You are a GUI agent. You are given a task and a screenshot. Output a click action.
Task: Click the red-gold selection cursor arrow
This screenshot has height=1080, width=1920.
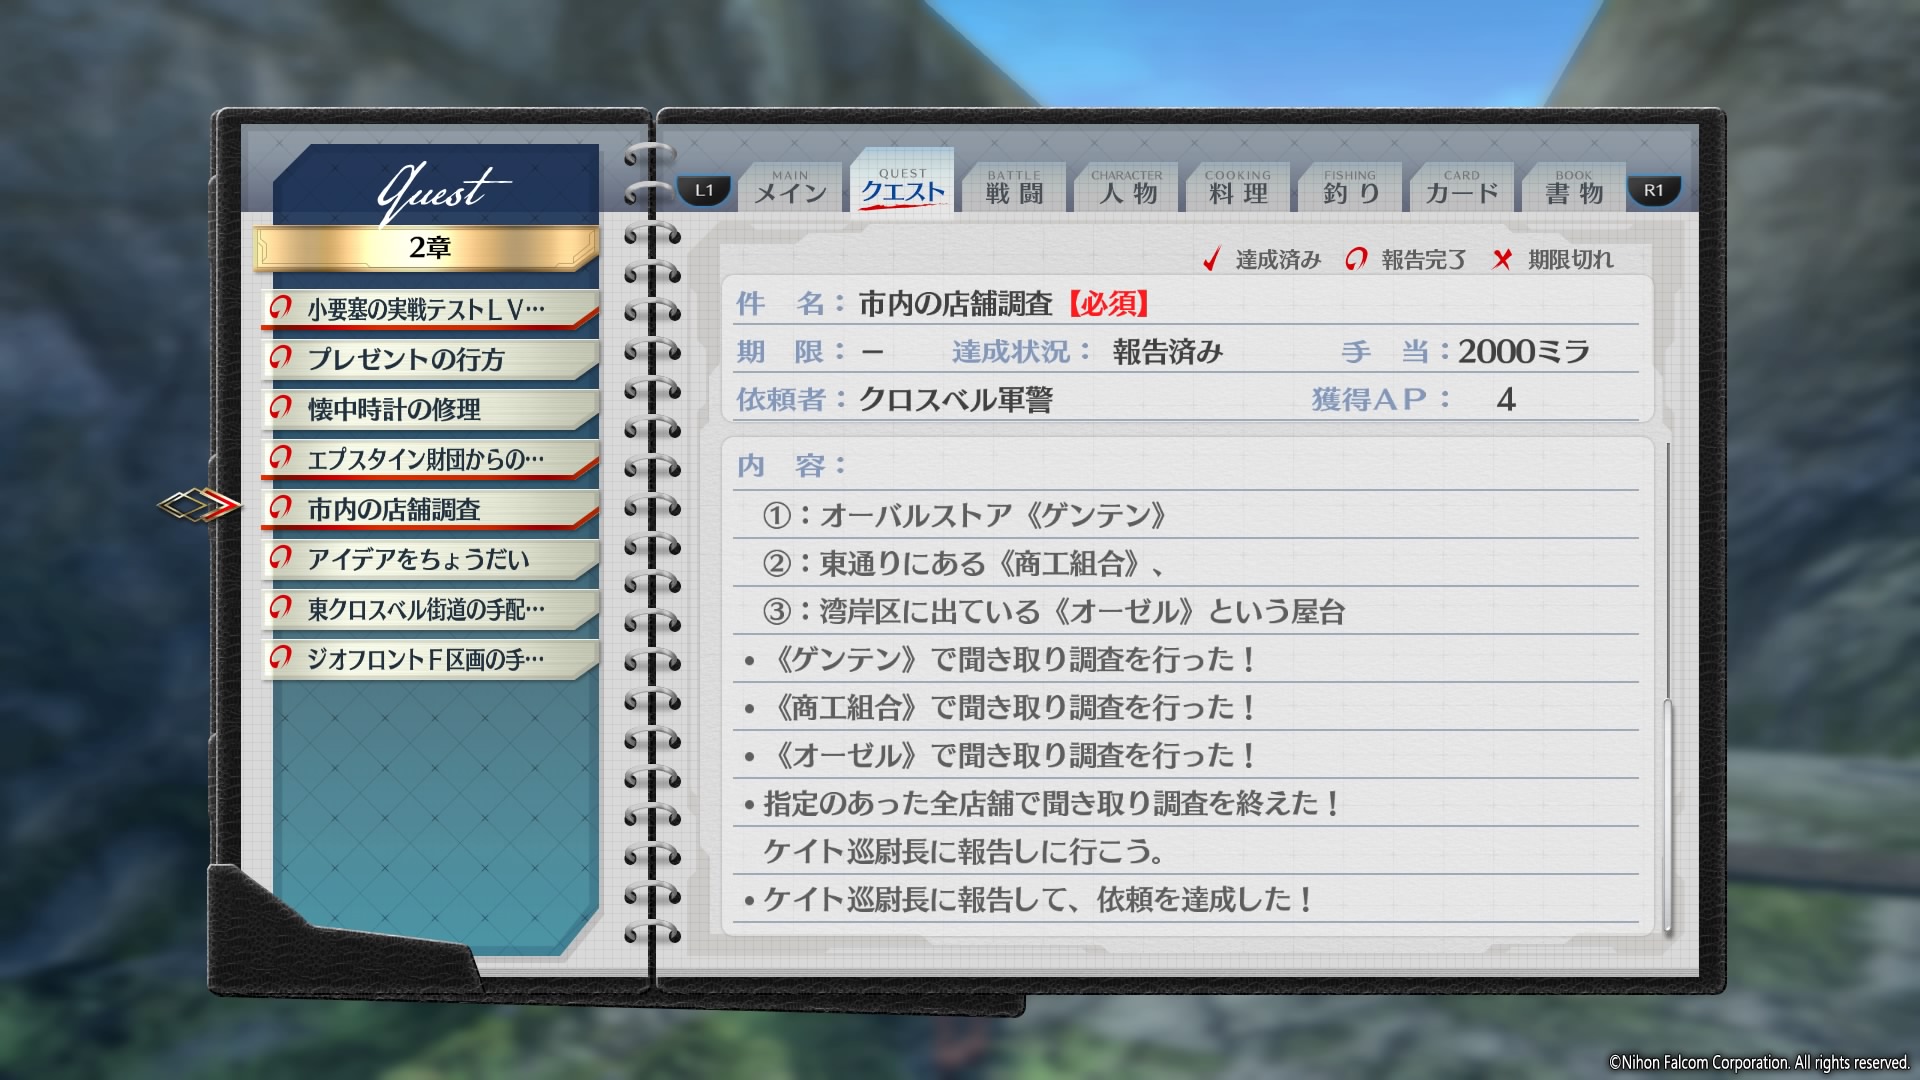tap(200, 505)
